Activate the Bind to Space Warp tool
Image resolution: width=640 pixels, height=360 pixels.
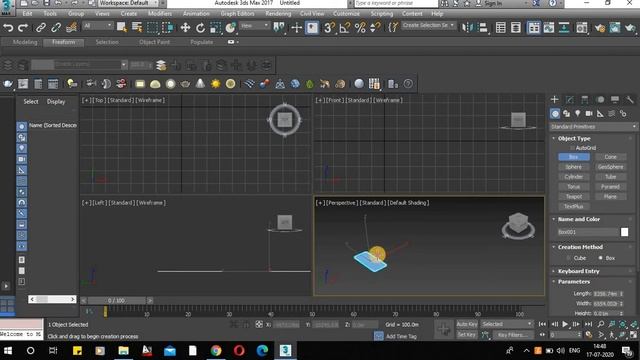pos(71,28)
